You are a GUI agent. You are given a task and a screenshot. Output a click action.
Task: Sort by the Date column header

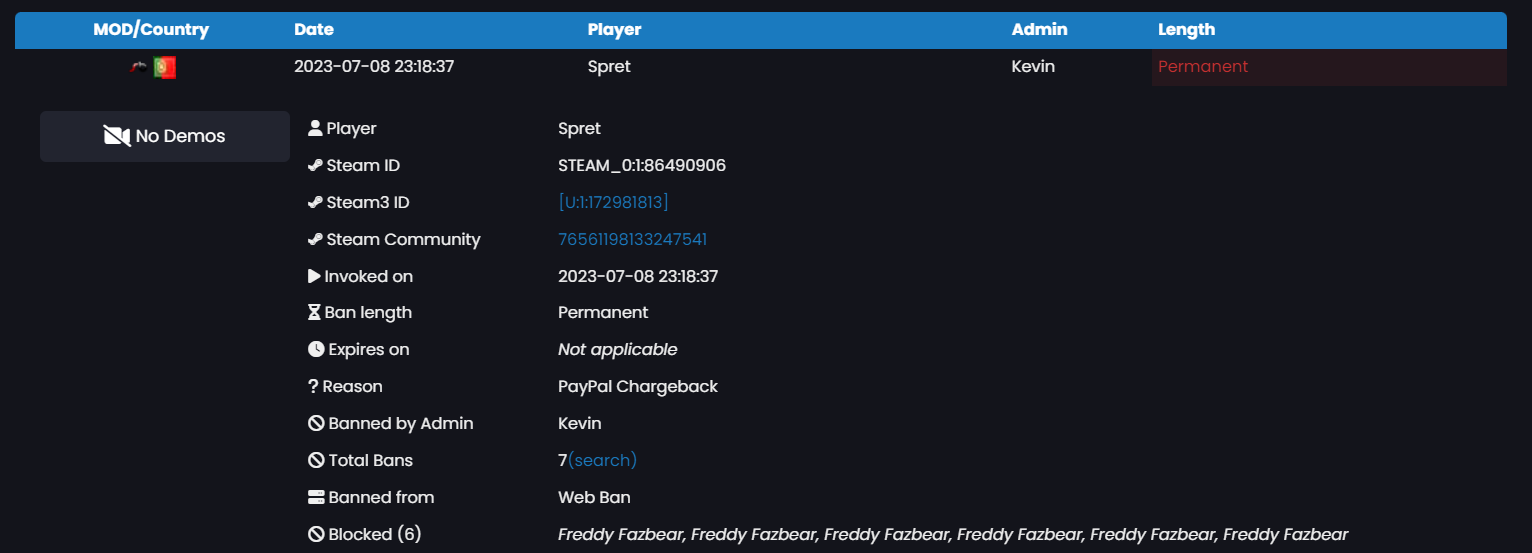click(x=314, y=30)
